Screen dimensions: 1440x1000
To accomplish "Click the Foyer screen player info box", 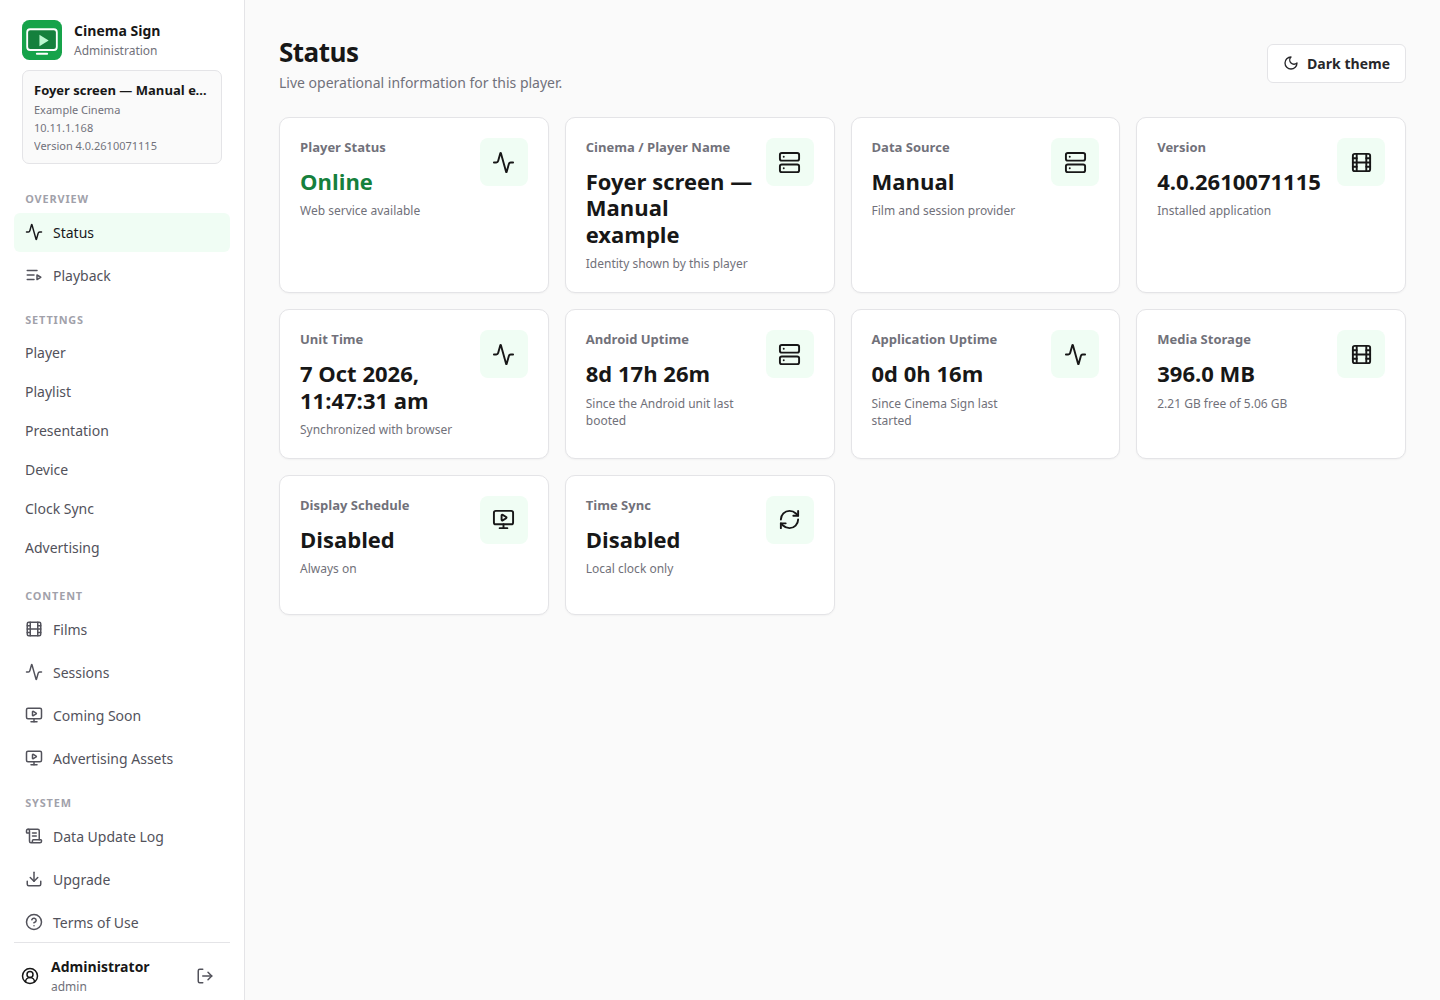I will coord(122,117).
